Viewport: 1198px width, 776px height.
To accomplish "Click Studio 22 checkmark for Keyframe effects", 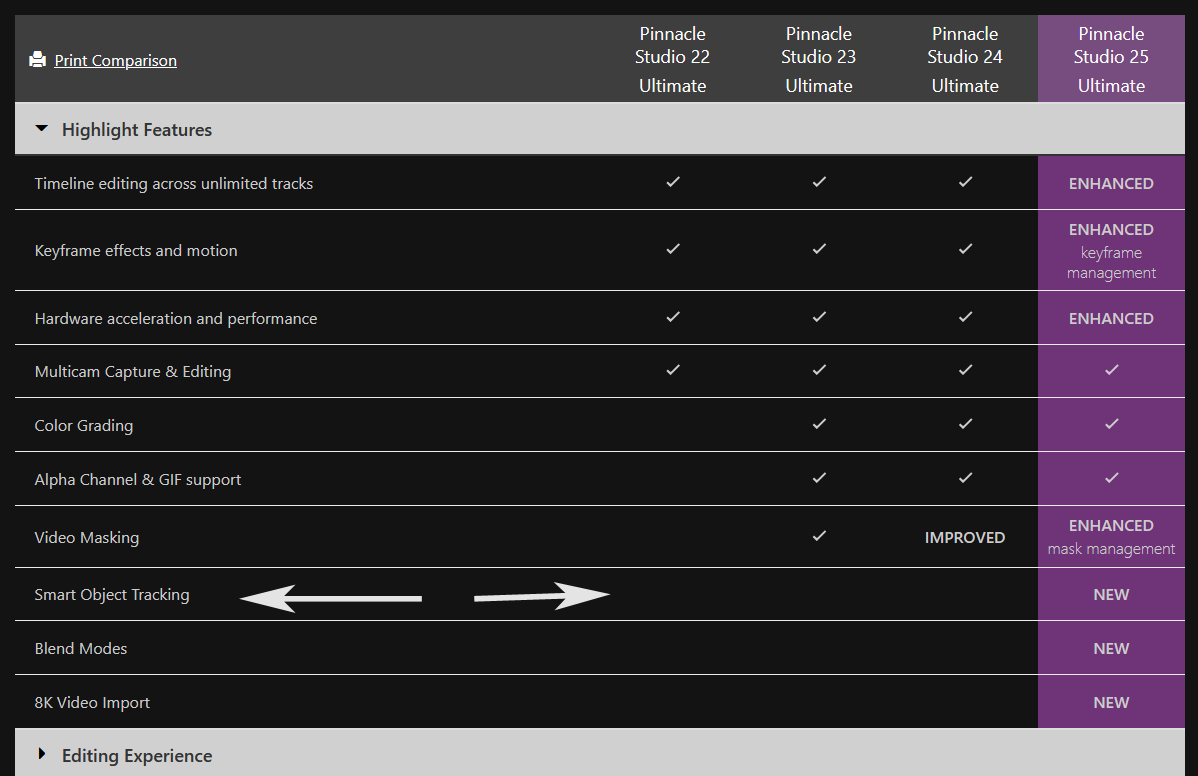I will coord(672,249).
